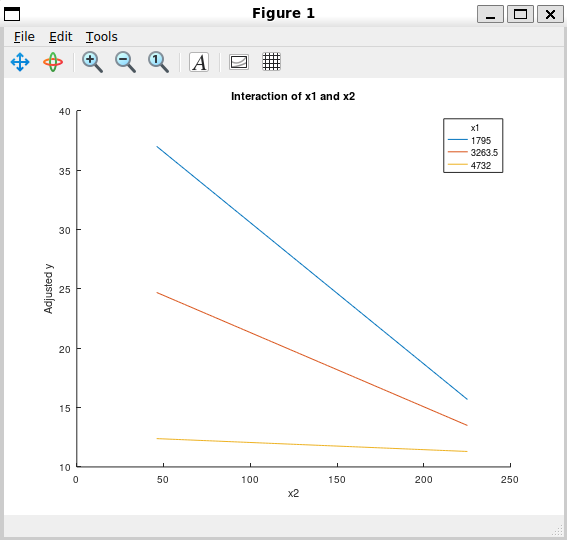Image resolution: width=567 pixels, height=540 pixels.
Task: Click the y-axis tick label 25
Action: click(x=65, y=289)
